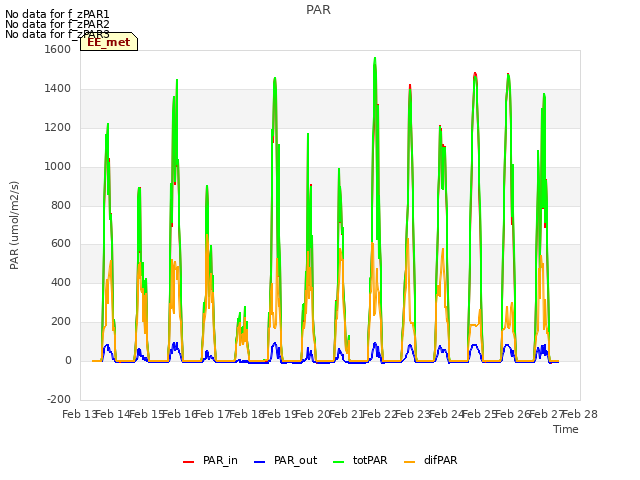Click the 200 y-axis tick label

point(61,322)
